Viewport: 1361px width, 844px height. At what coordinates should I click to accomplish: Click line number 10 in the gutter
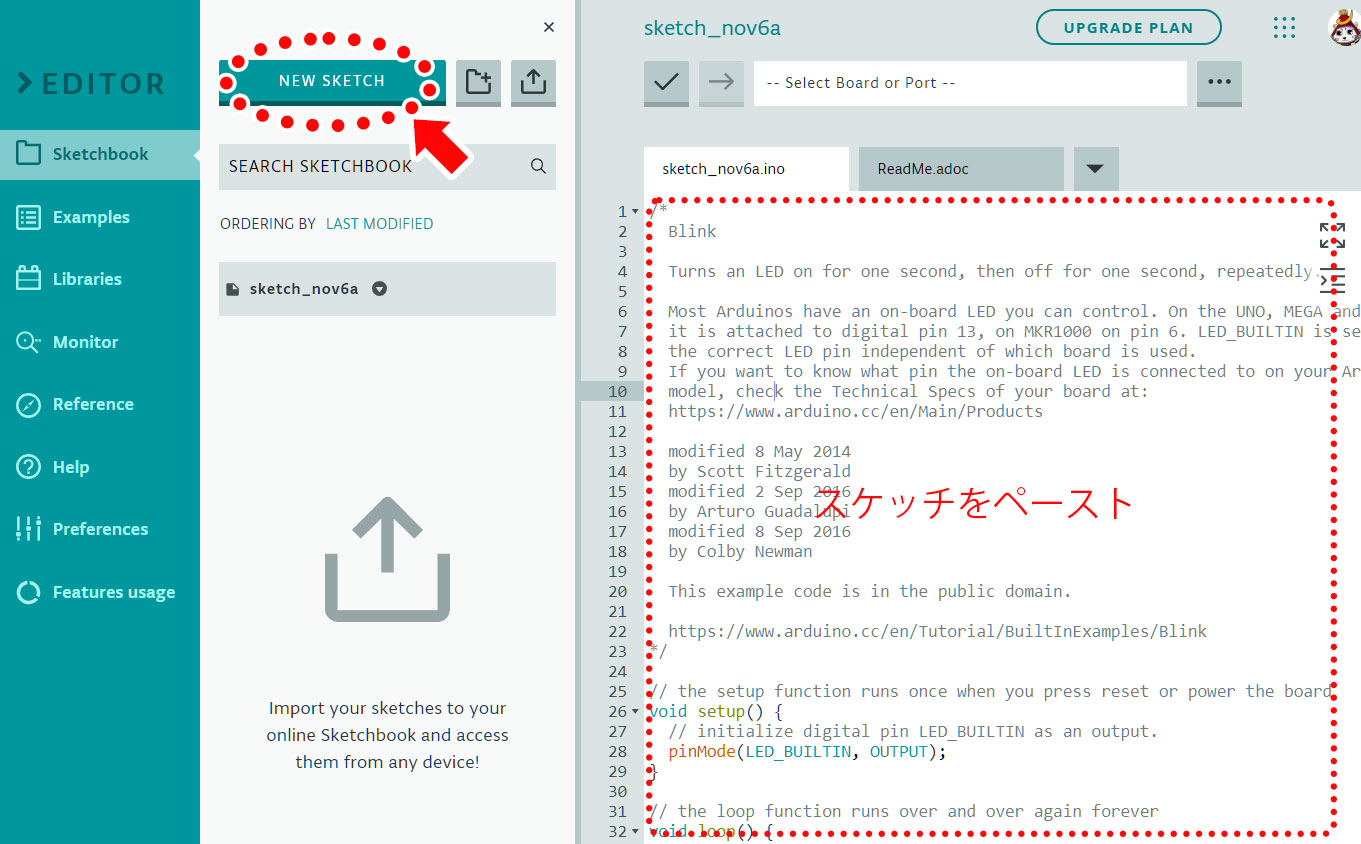click(617, 391)
